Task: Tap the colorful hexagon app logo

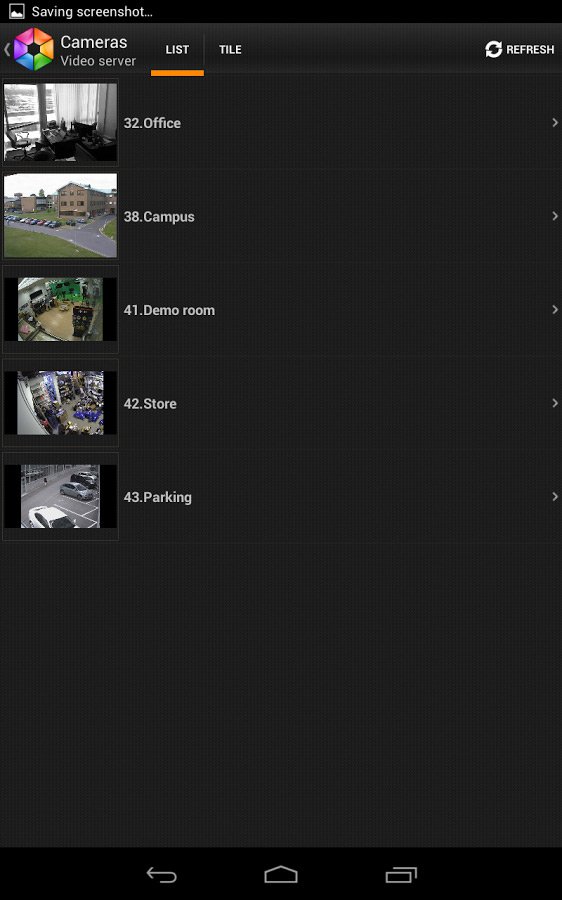Action: pyautogui.click(x=33, y=49)
